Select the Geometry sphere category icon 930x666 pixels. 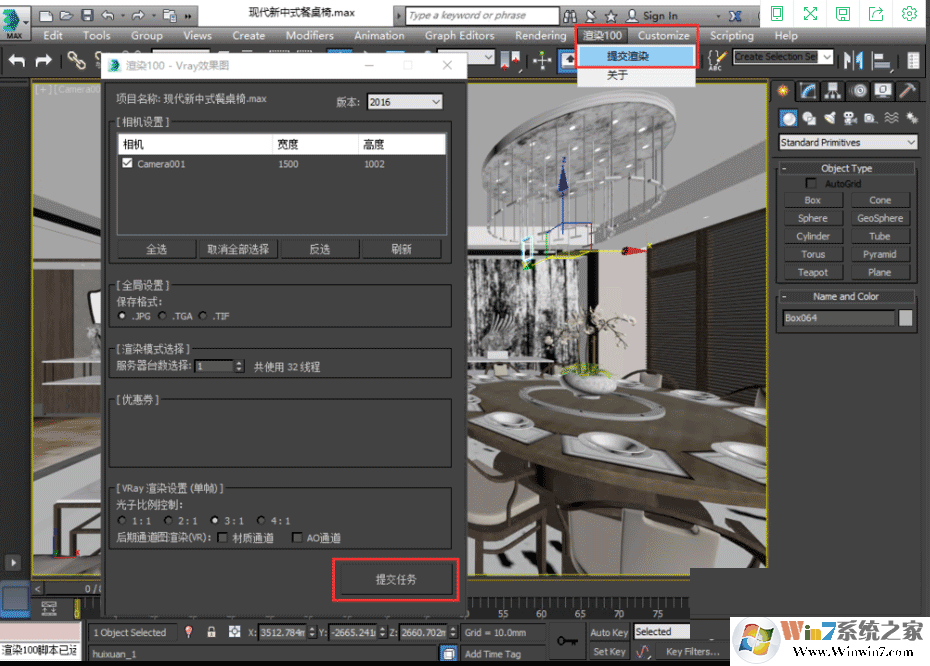[x=788, y=118]
